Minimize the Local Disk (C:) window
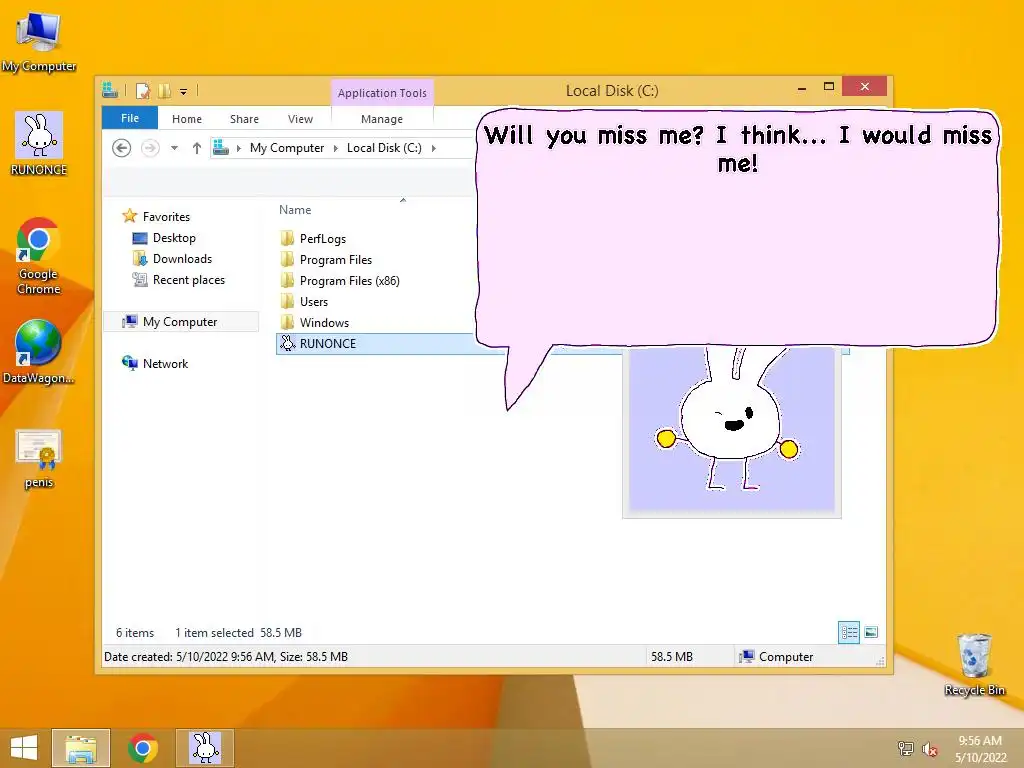Screen dimensions: 1024x768 click(x=801, y=87)
